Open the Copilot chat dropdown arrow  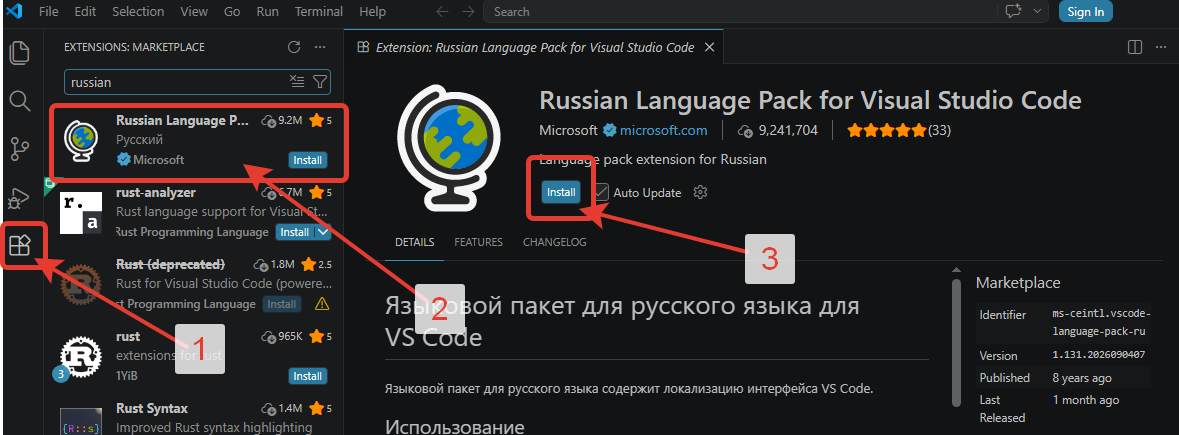tap(1038, 11)
